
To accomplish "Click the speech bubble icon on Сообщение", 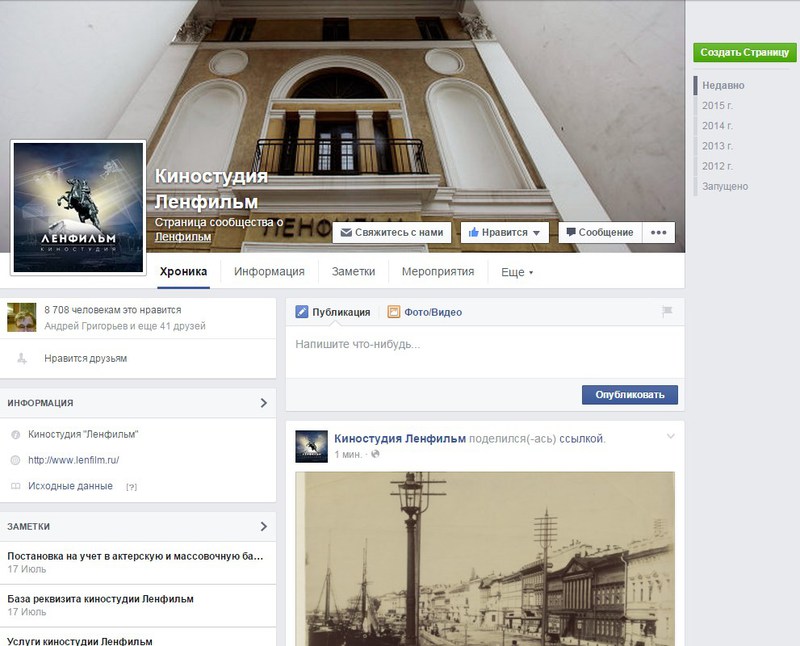I will tap(571, 232).
